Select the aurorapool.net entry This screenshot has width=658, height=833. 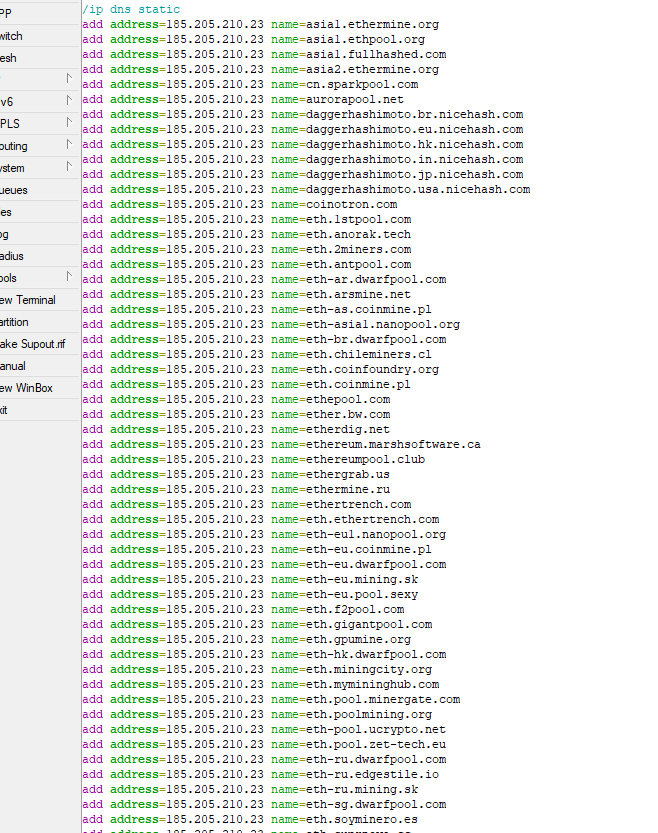(x=243, y=99)
